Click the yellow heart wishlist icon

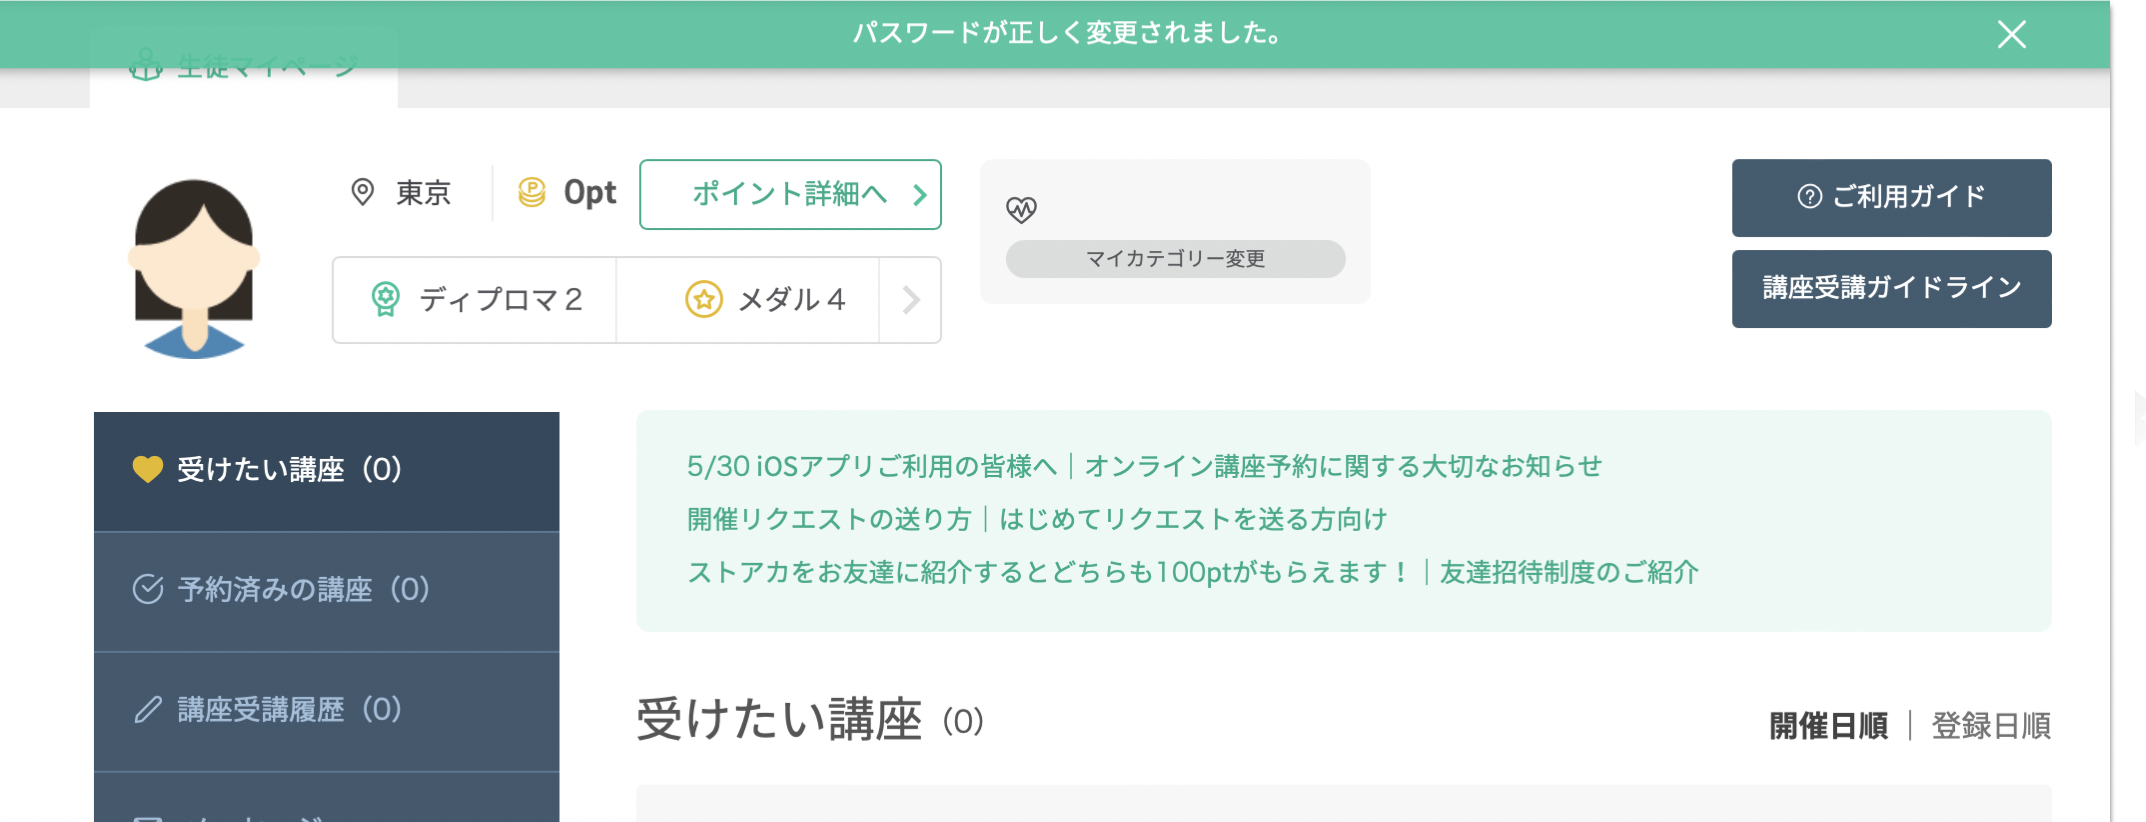[x=148, y=469]
